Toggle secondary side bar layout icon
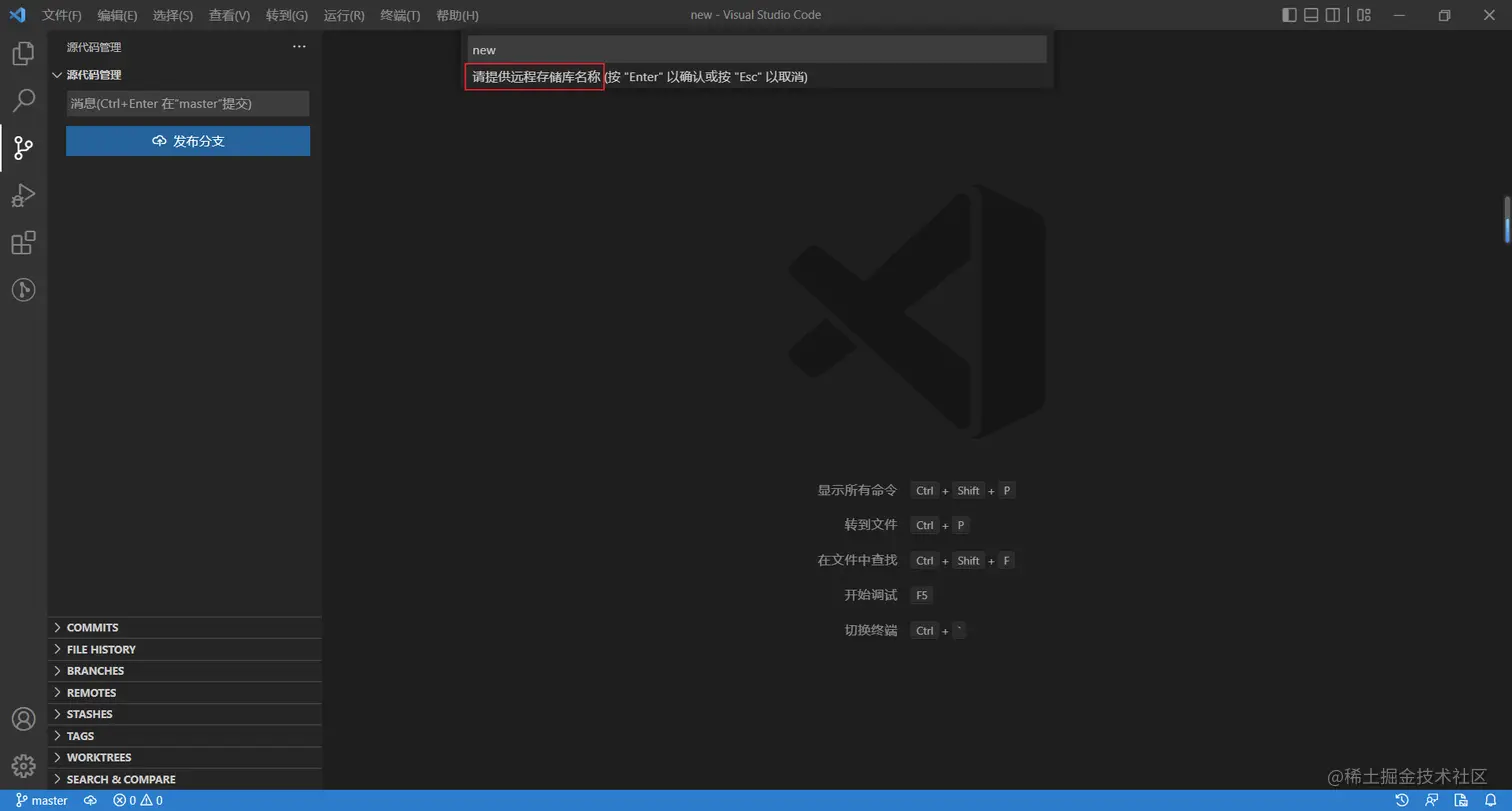Image resolution: width=1512 pixels, height=811 pixels. 1333,15
